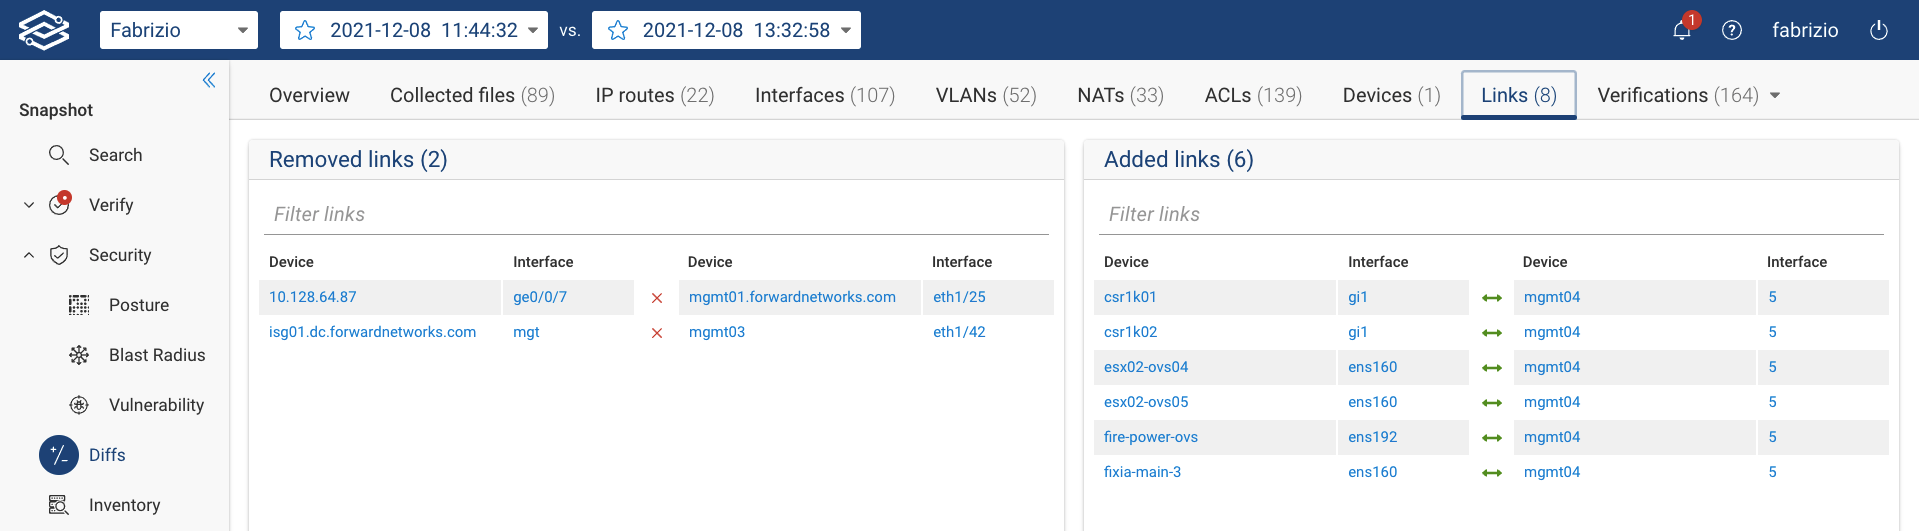Open the notifications bell
The height and width of the screenshot is (531, 1919).
point(1682,30)
